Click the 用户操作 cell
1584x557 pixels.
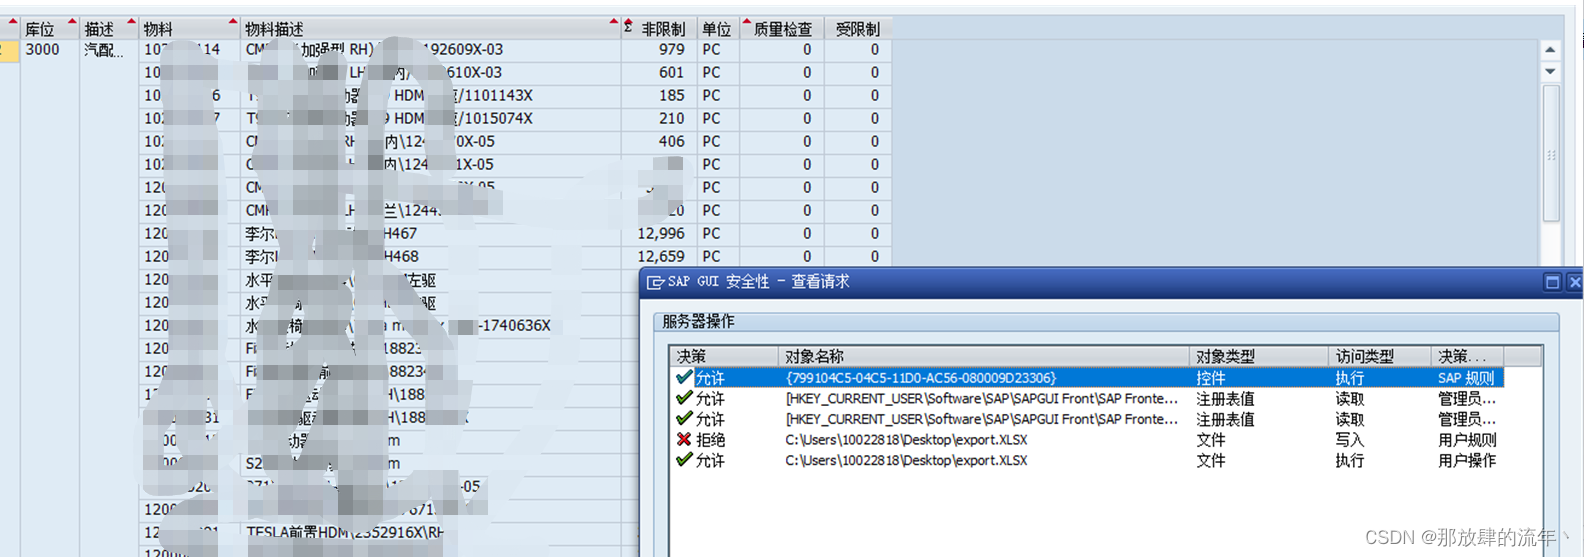tap(1467, 460)
